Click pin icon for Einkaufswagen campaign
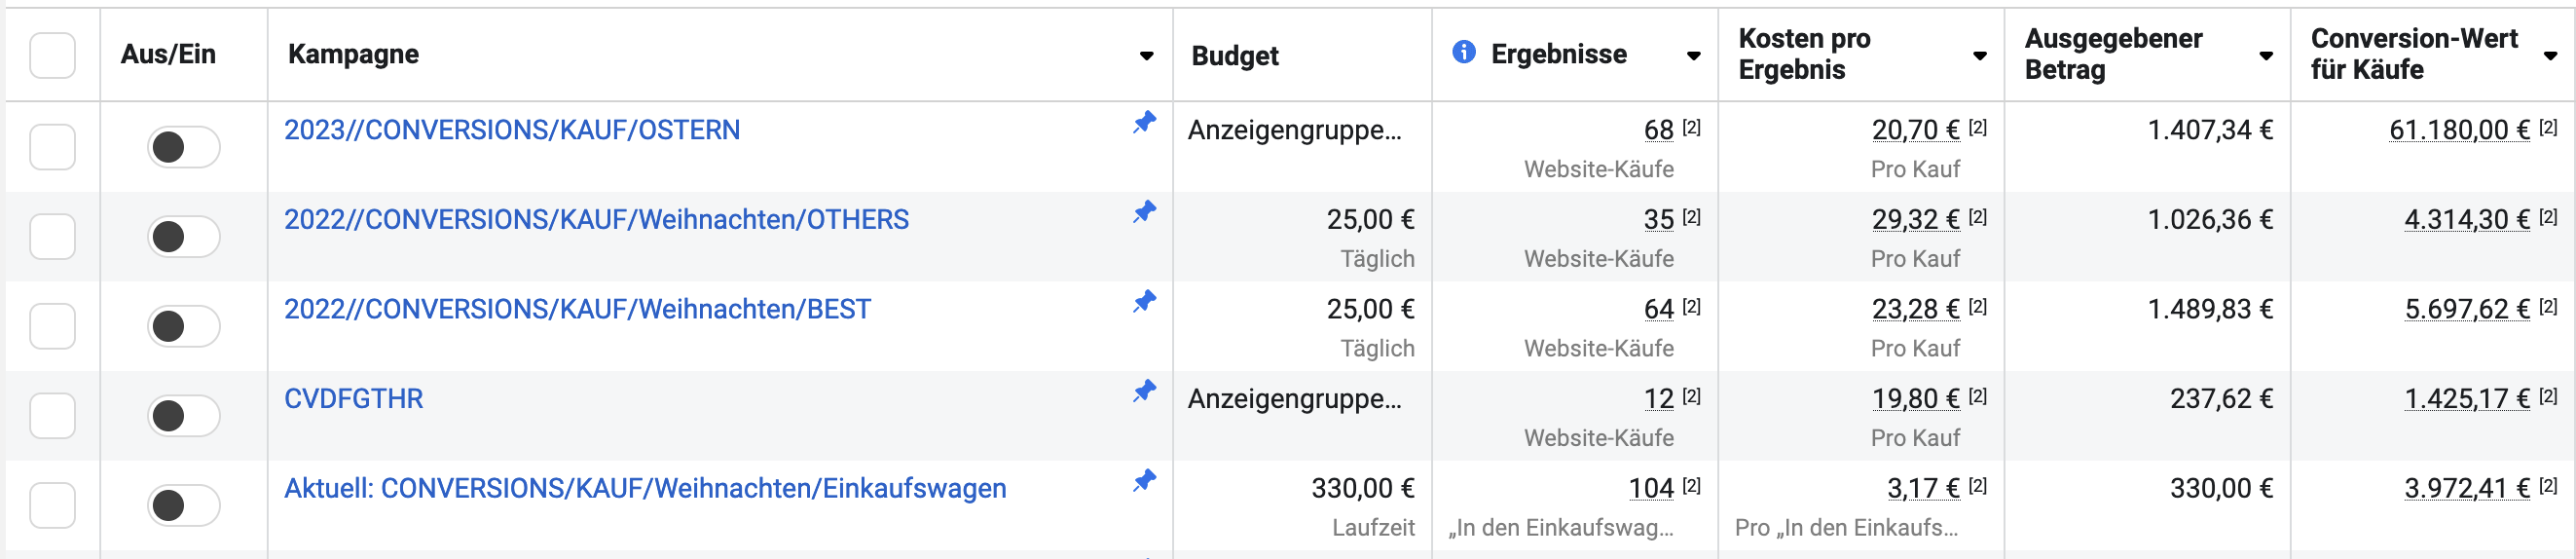This screenshot has height=559, width=2576. [1144, 481]
